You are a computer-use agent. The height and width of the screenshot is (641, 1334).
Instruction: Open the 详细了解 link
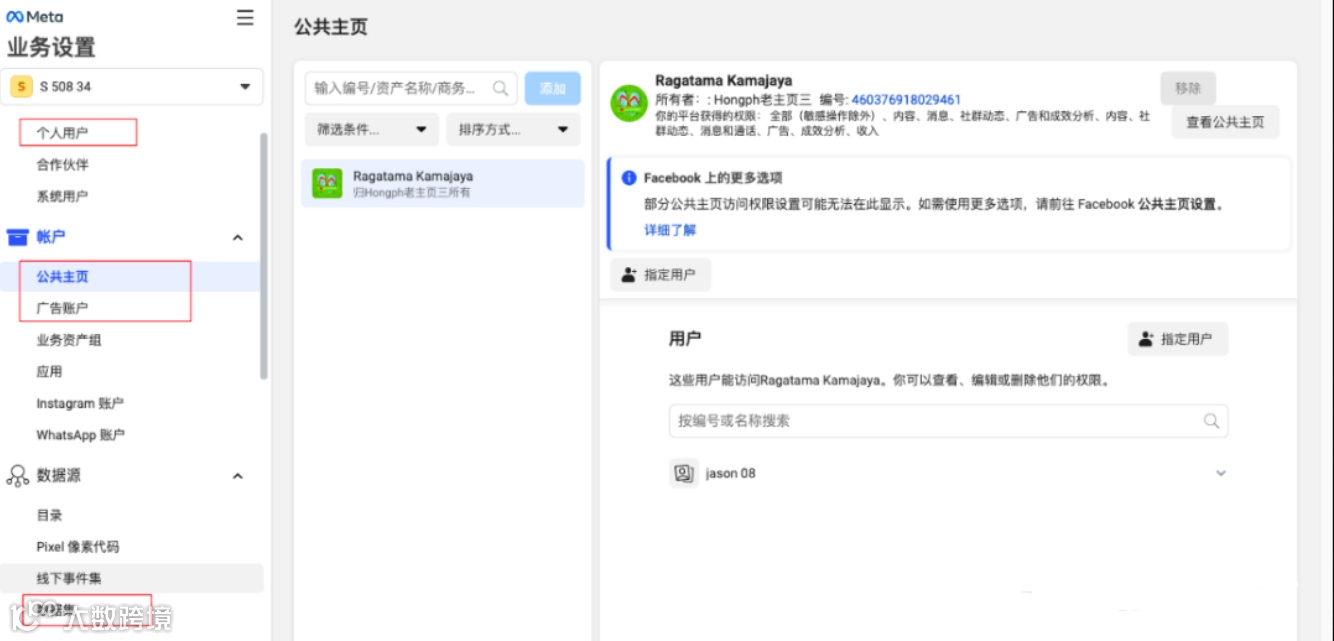pos(670,230)
